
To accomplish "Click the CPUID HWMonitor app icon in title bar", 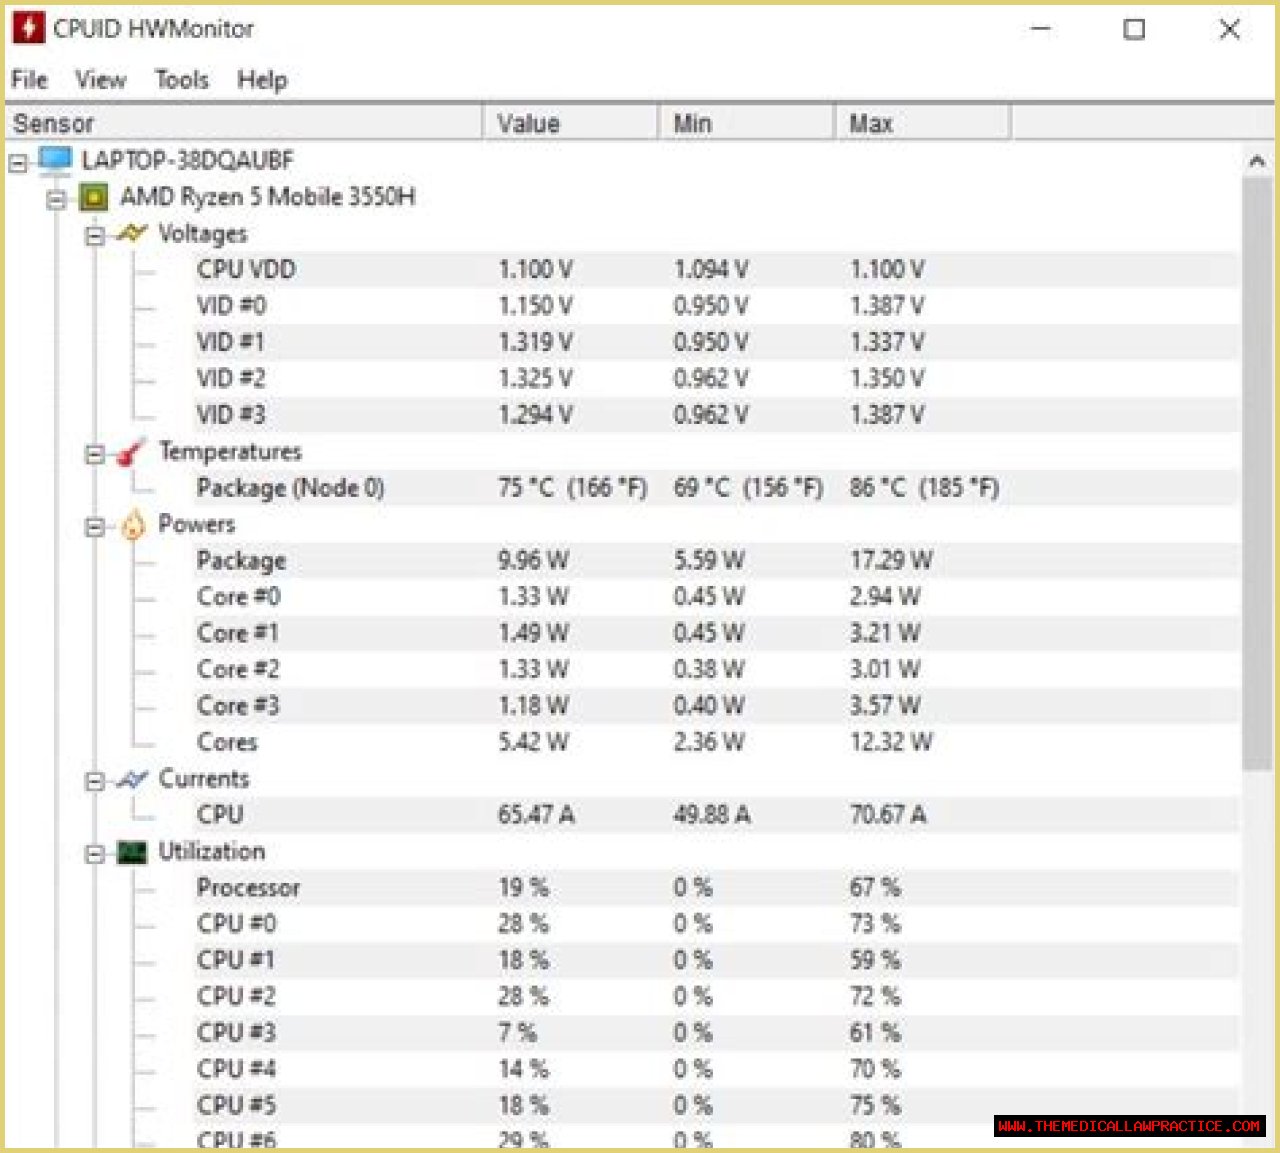I will pos(28,28).
